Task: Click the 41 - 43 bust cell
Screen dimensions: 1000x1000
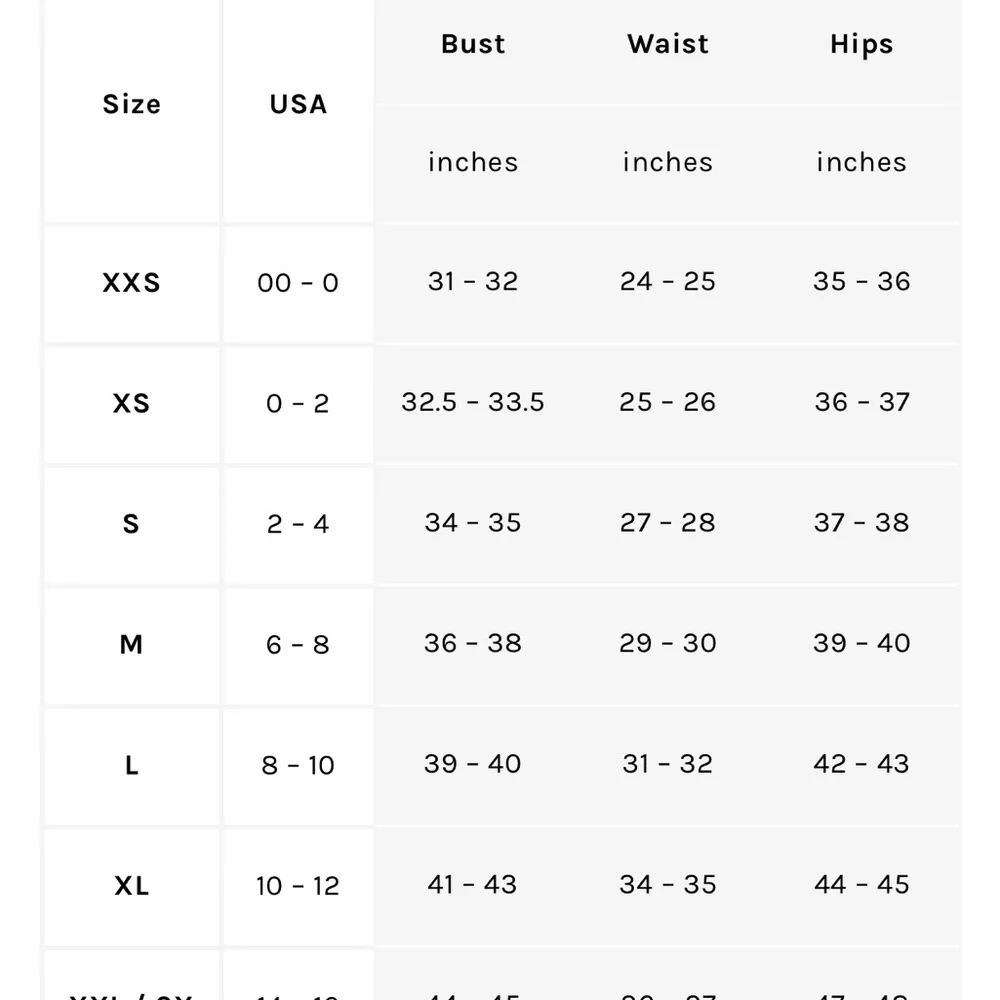Action: [x=473, y=884]
